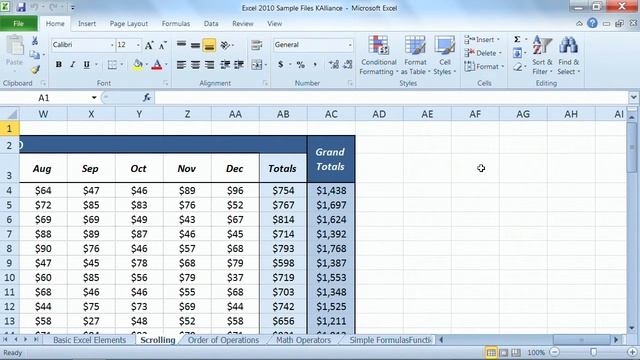Toggle Wrap Text
Viewport: 640px width, 360px height.
coord(256,45)
